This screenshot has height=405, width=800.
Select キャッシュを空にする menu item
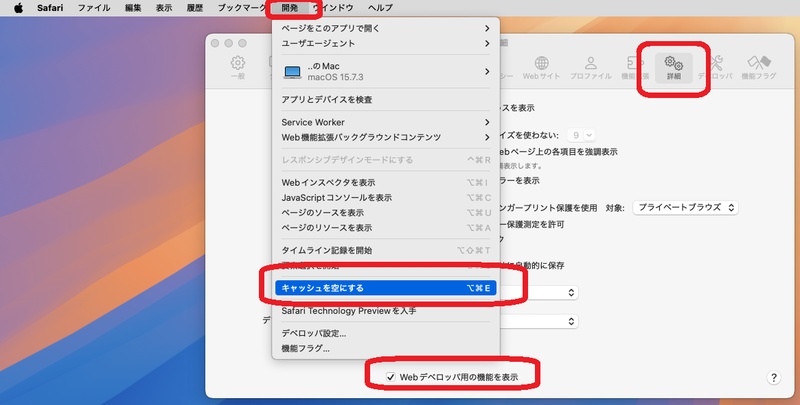[x=386, y=288]
